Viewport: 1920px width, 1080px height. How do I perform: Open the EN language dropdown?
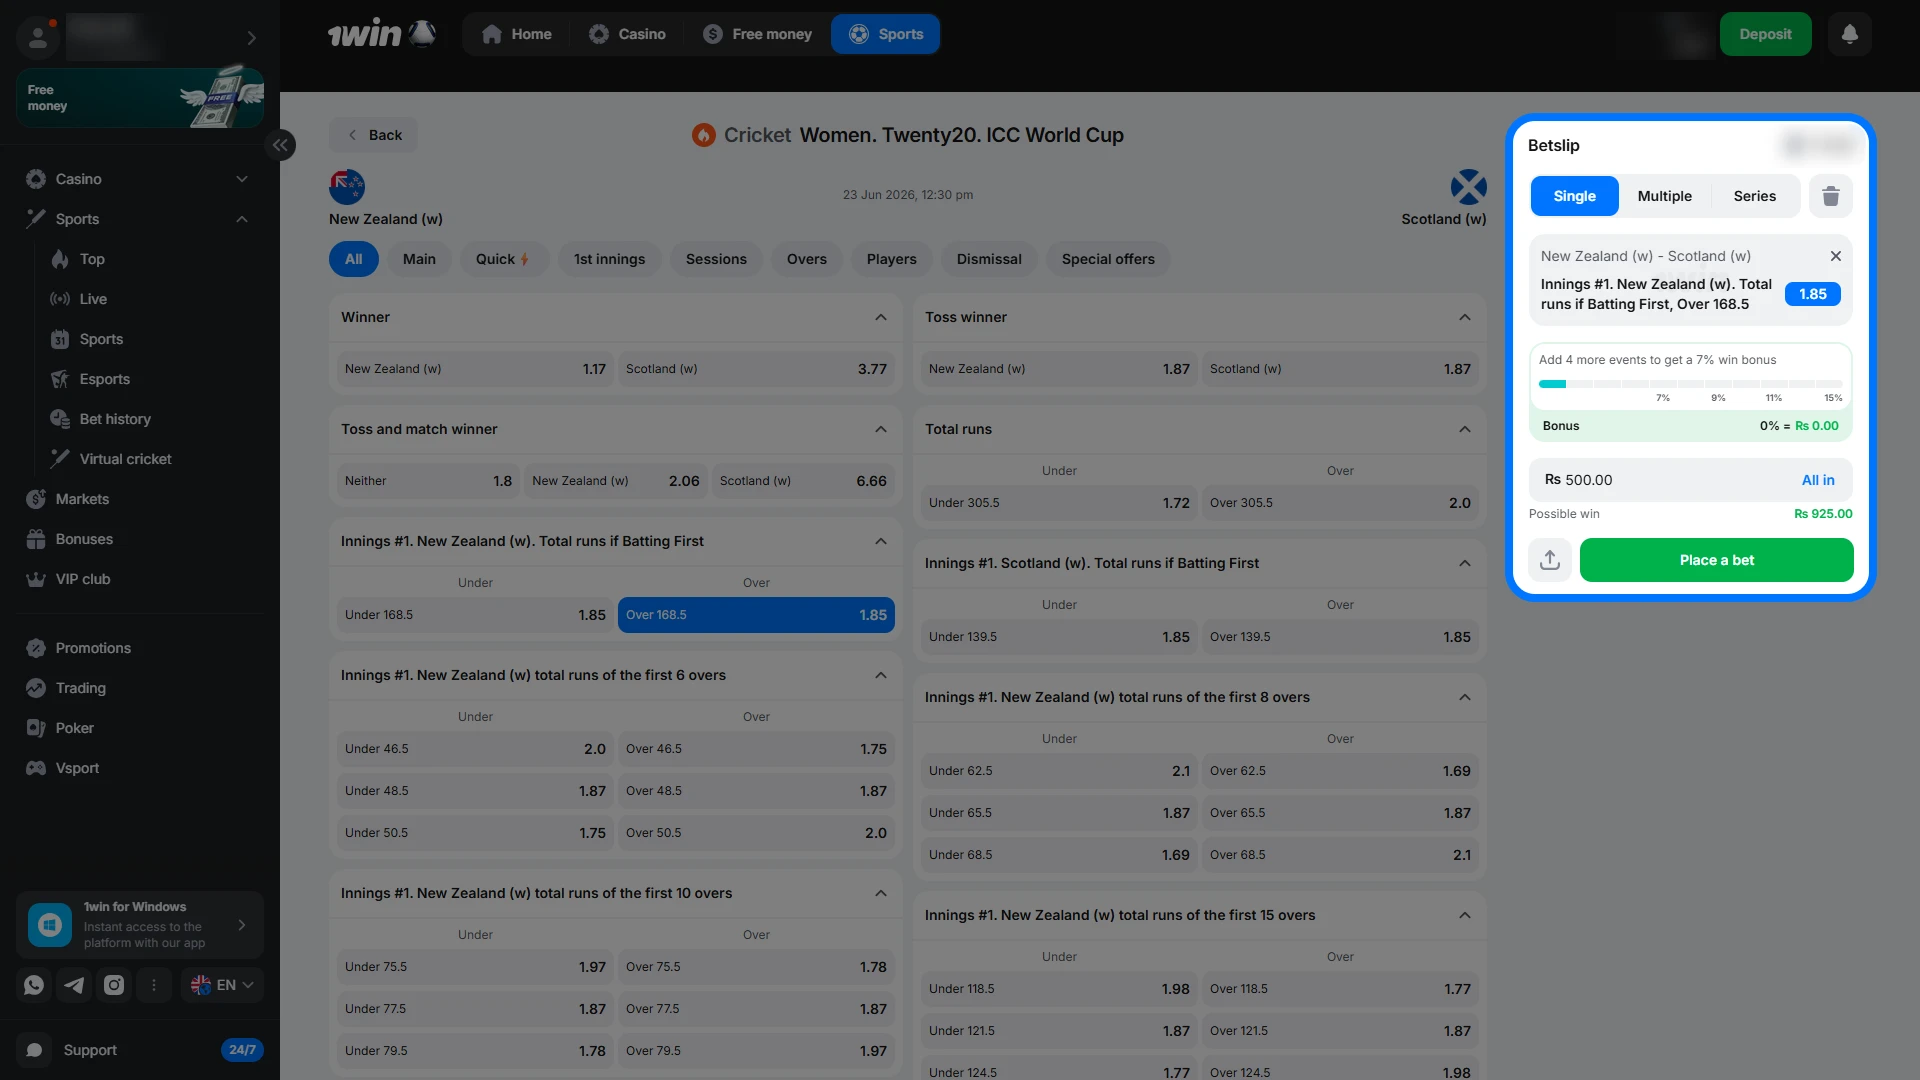222,985
